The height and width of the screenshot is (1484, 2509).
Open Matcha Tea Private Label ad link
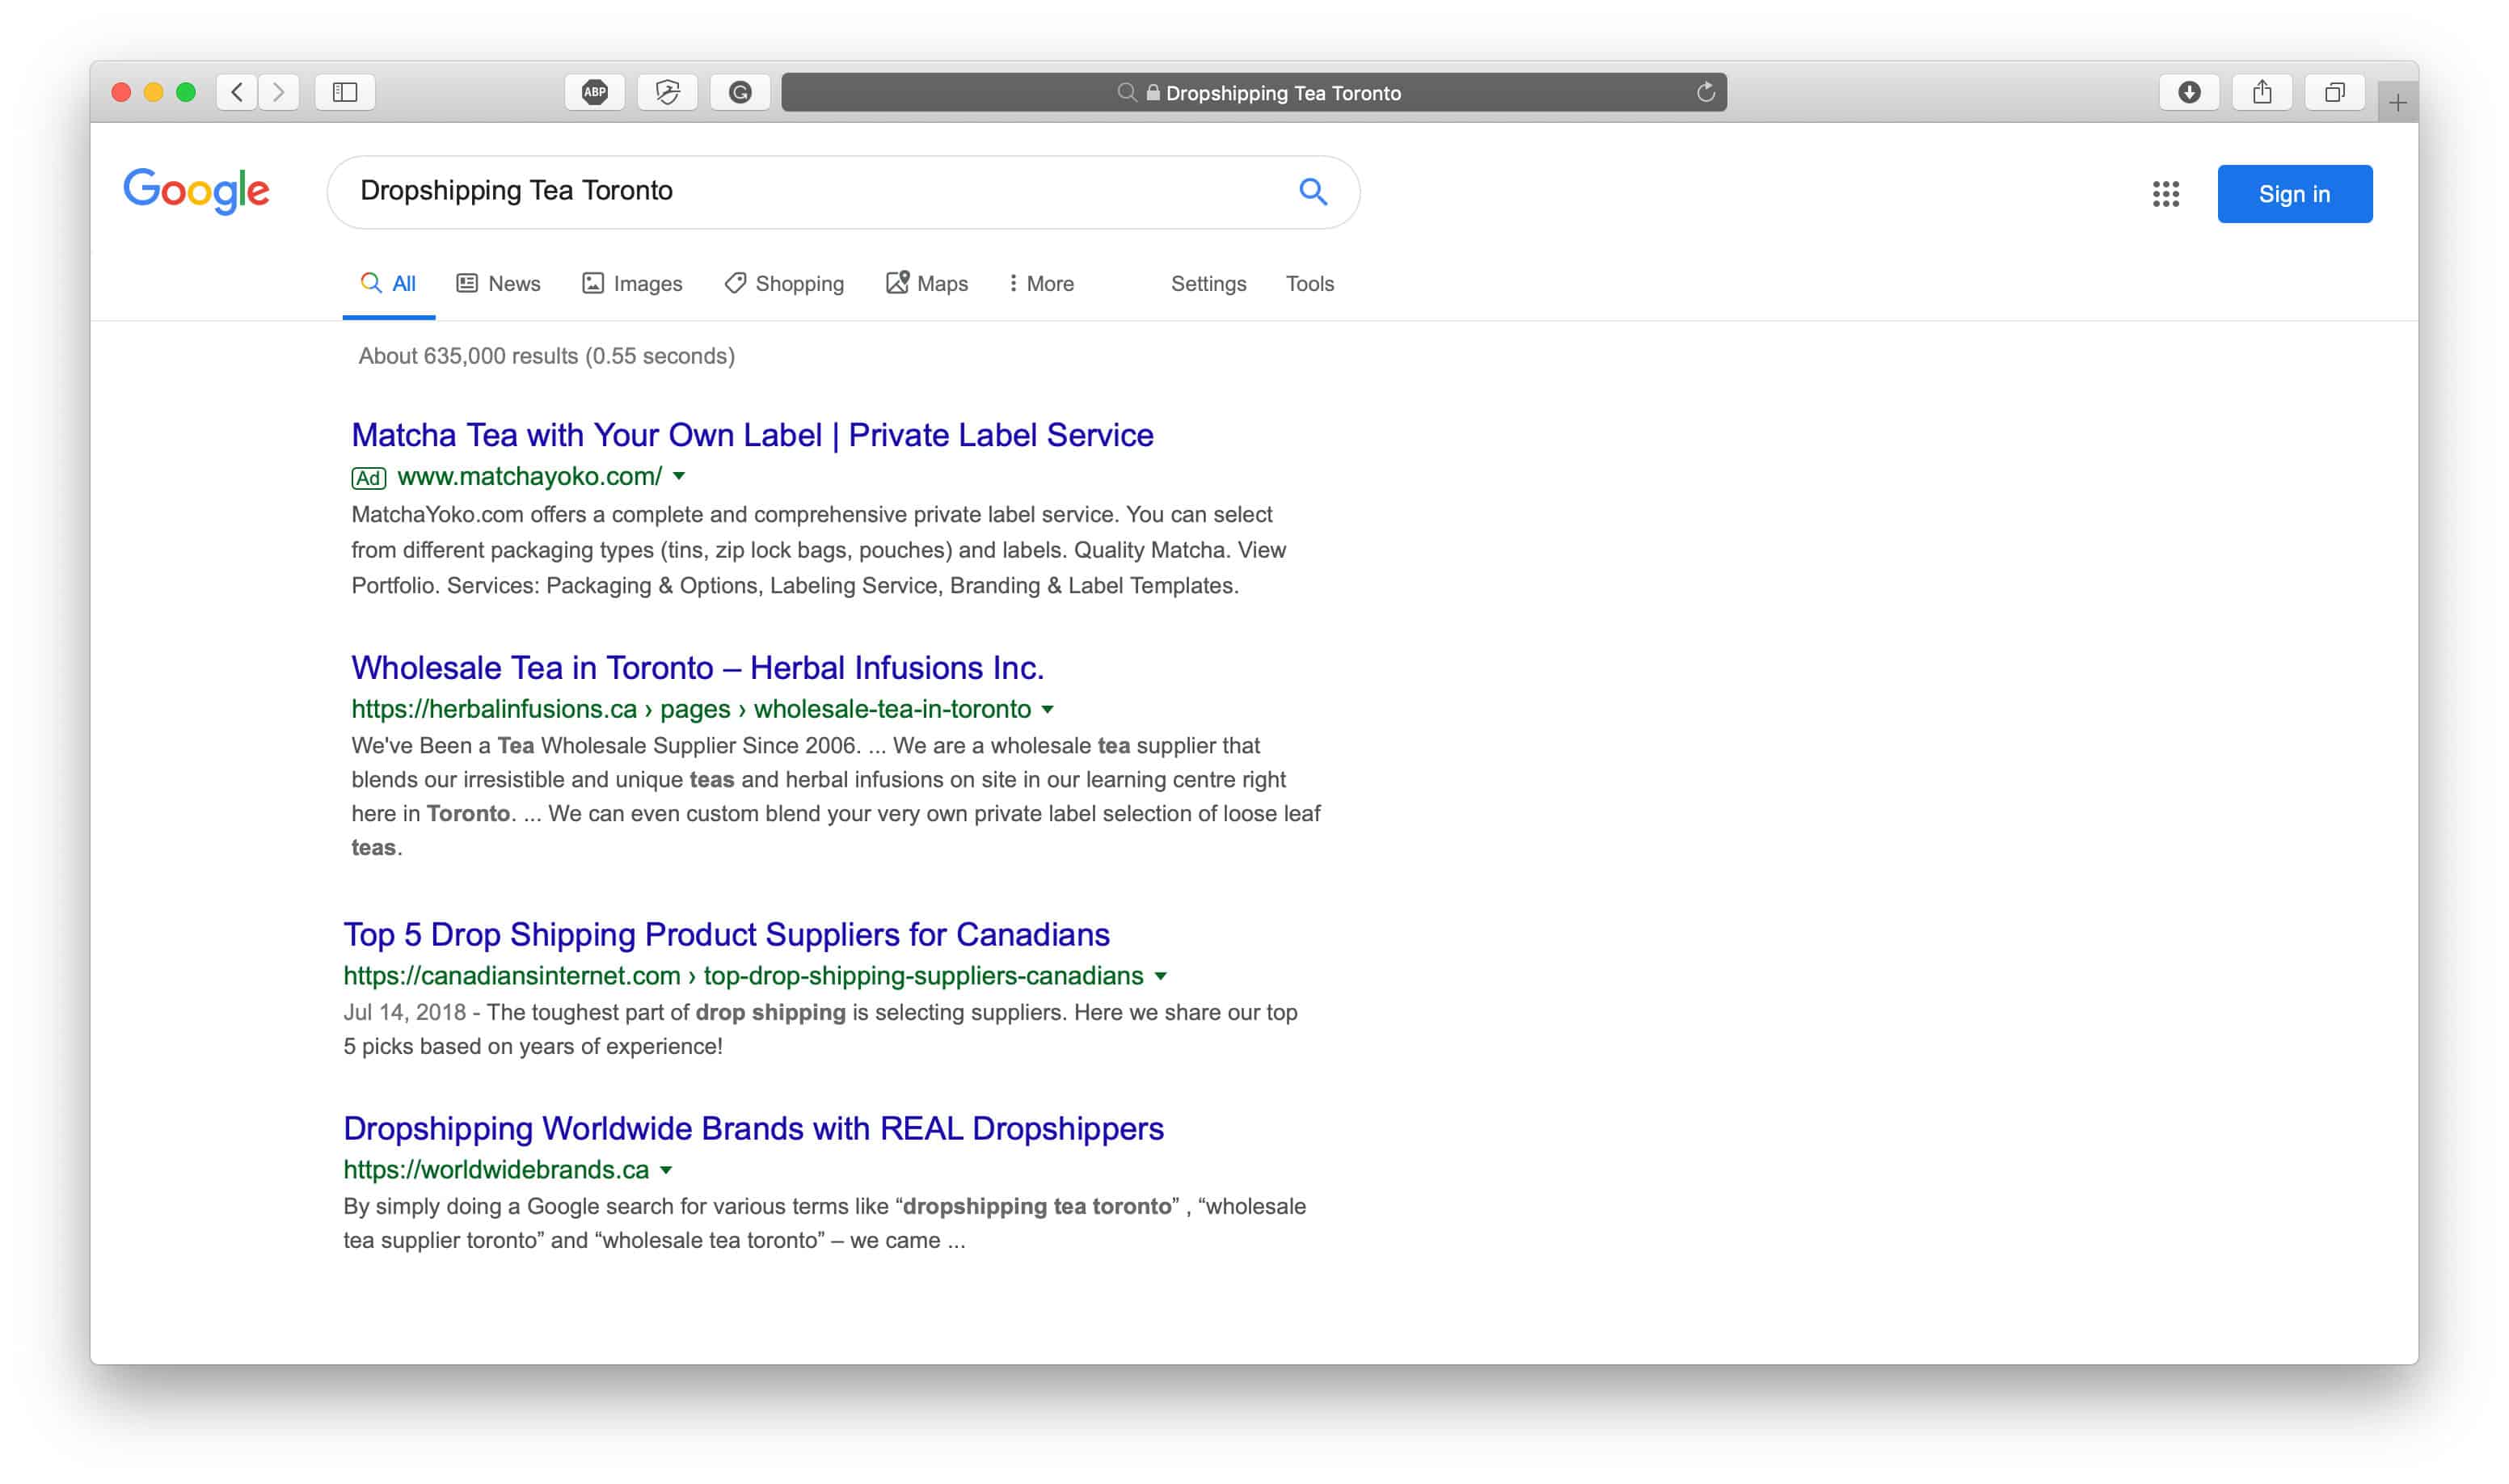click(x=752, y=435)
